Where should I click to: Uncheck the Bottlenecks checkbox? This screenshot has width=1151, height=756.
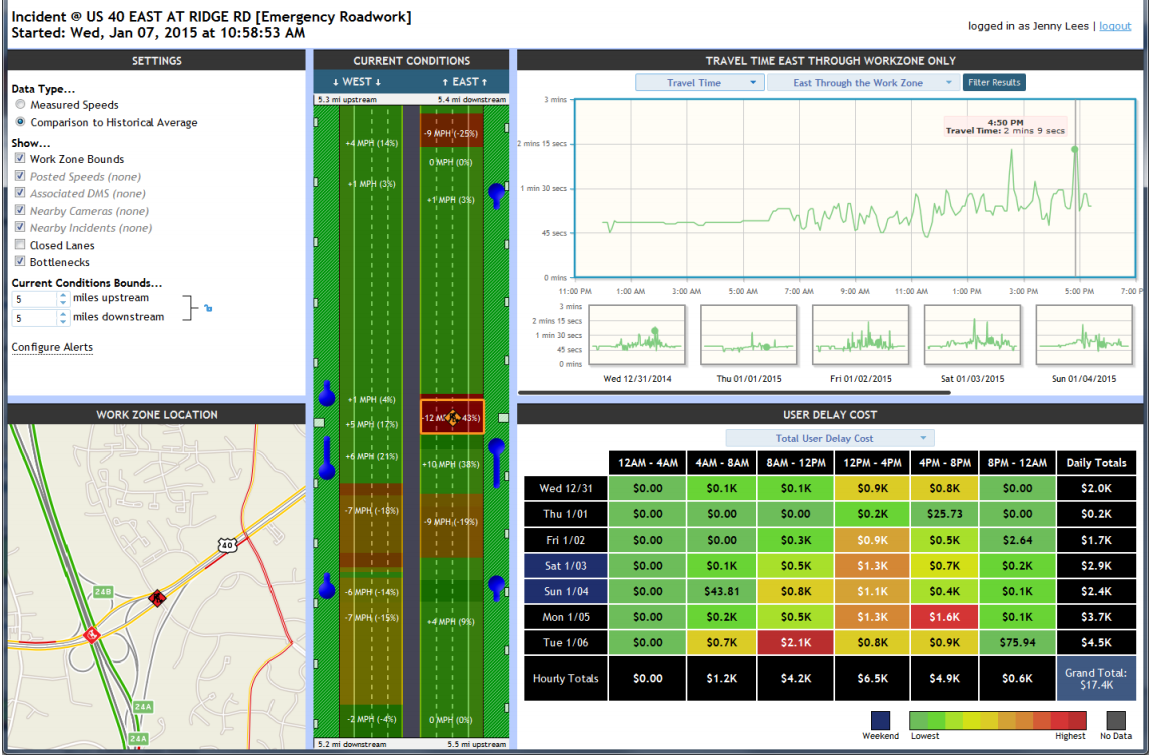click(x=20, y=262)
